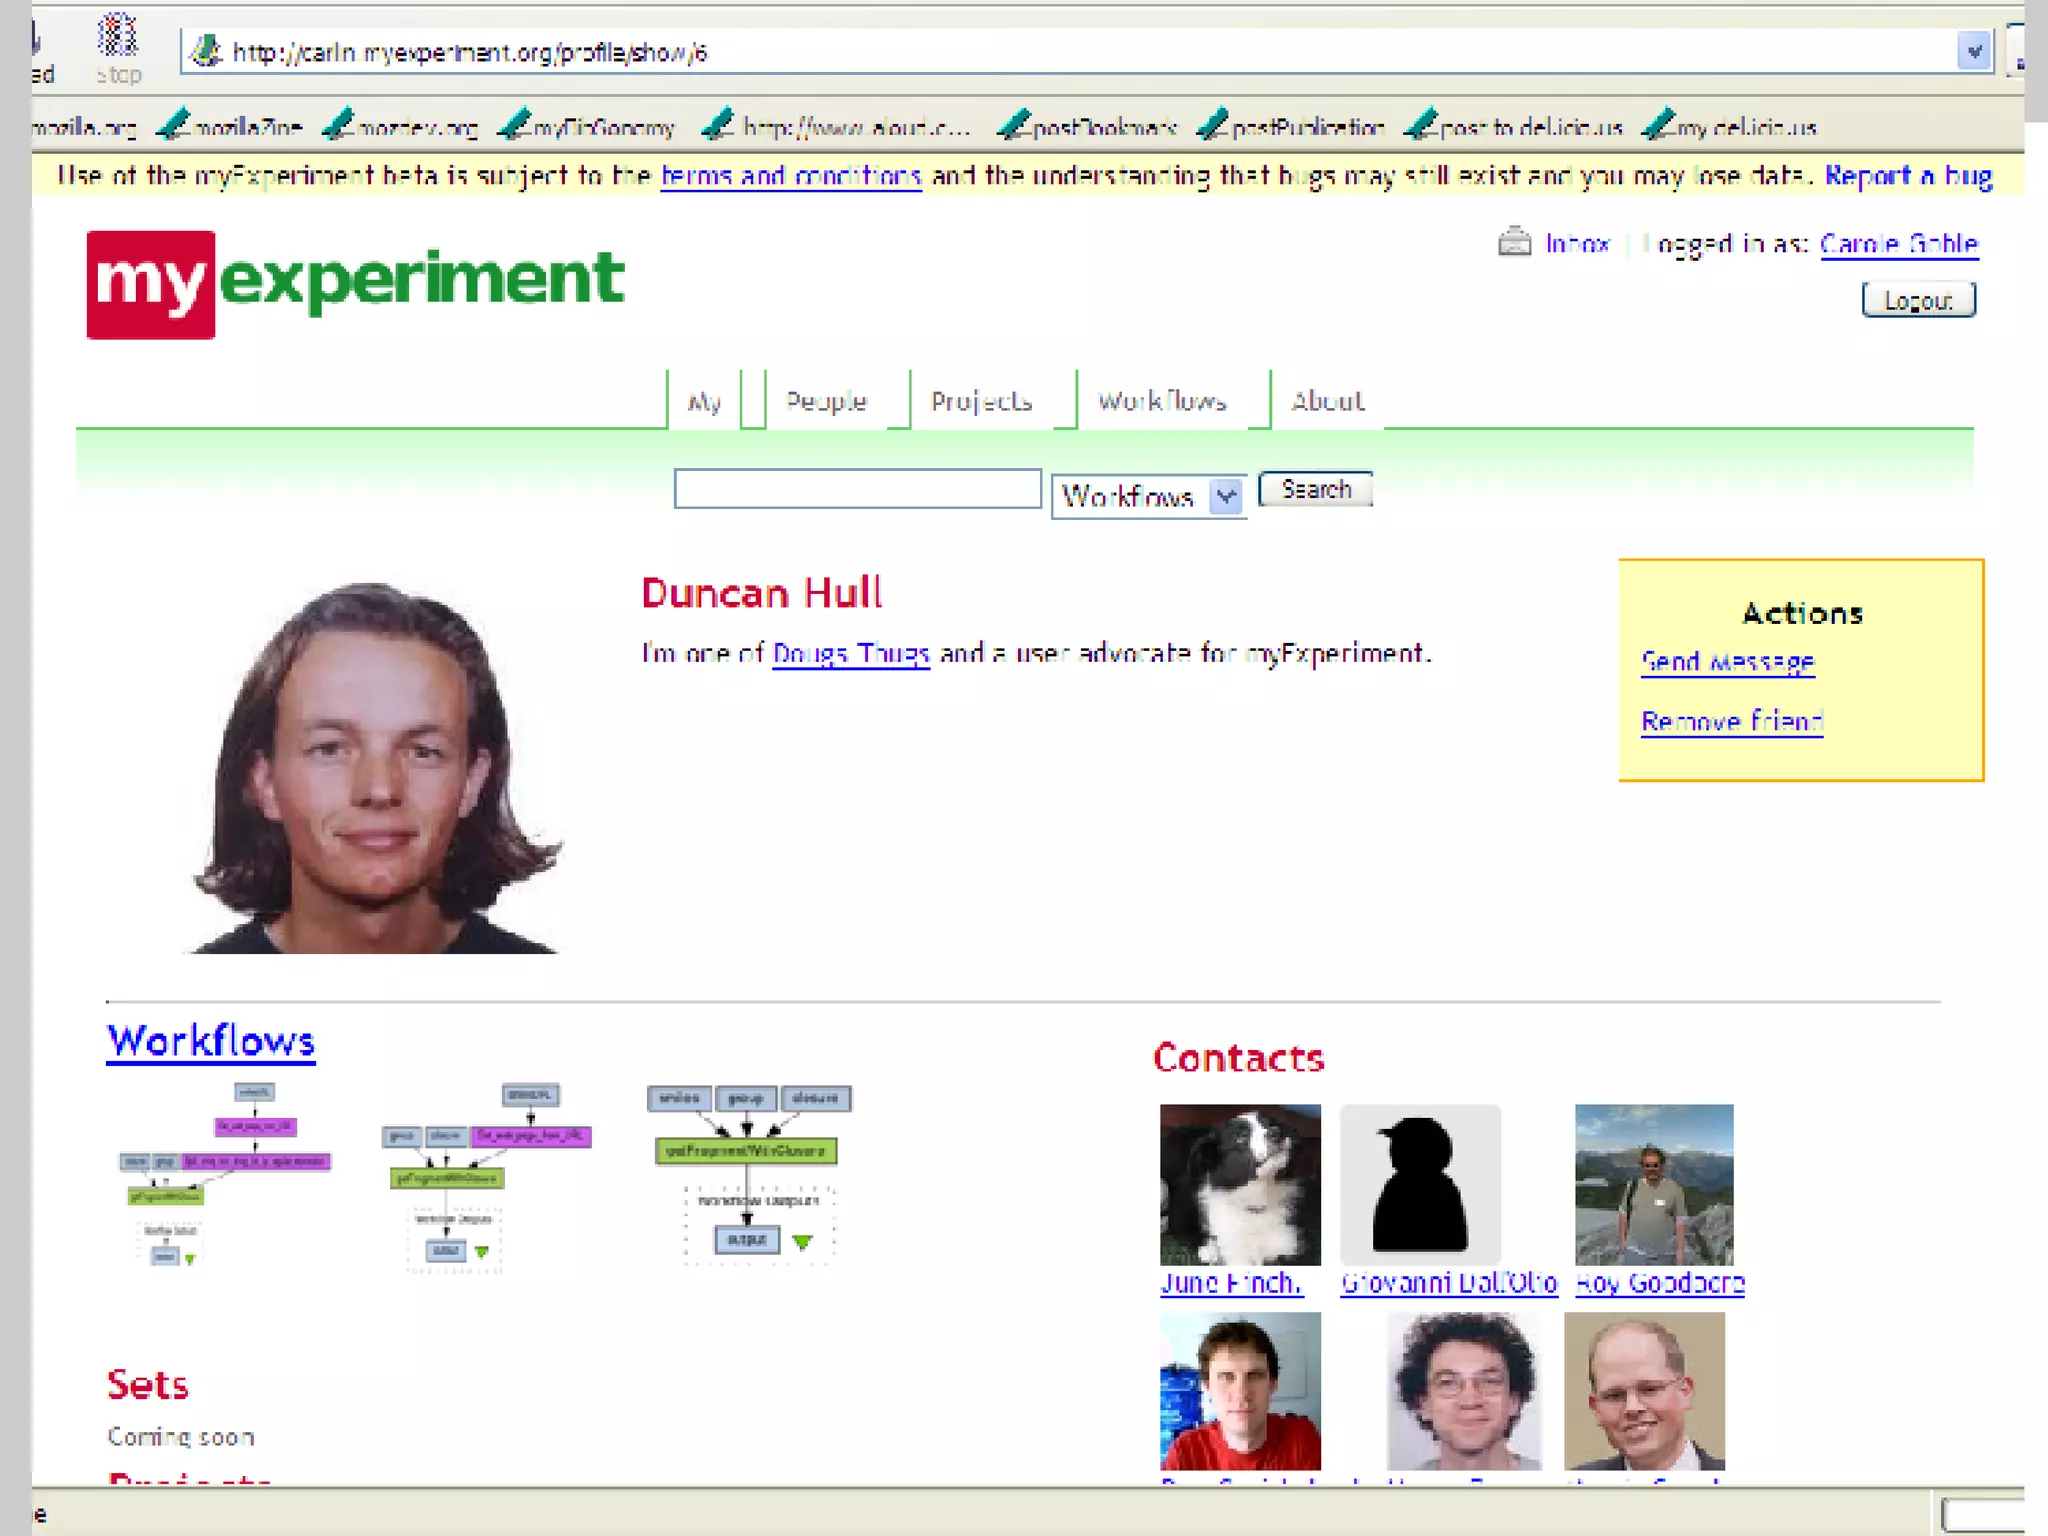This screenshot has height=1536, width=2048.
Task: Expand the address bar URL history dropdown
Action: 1973,51
